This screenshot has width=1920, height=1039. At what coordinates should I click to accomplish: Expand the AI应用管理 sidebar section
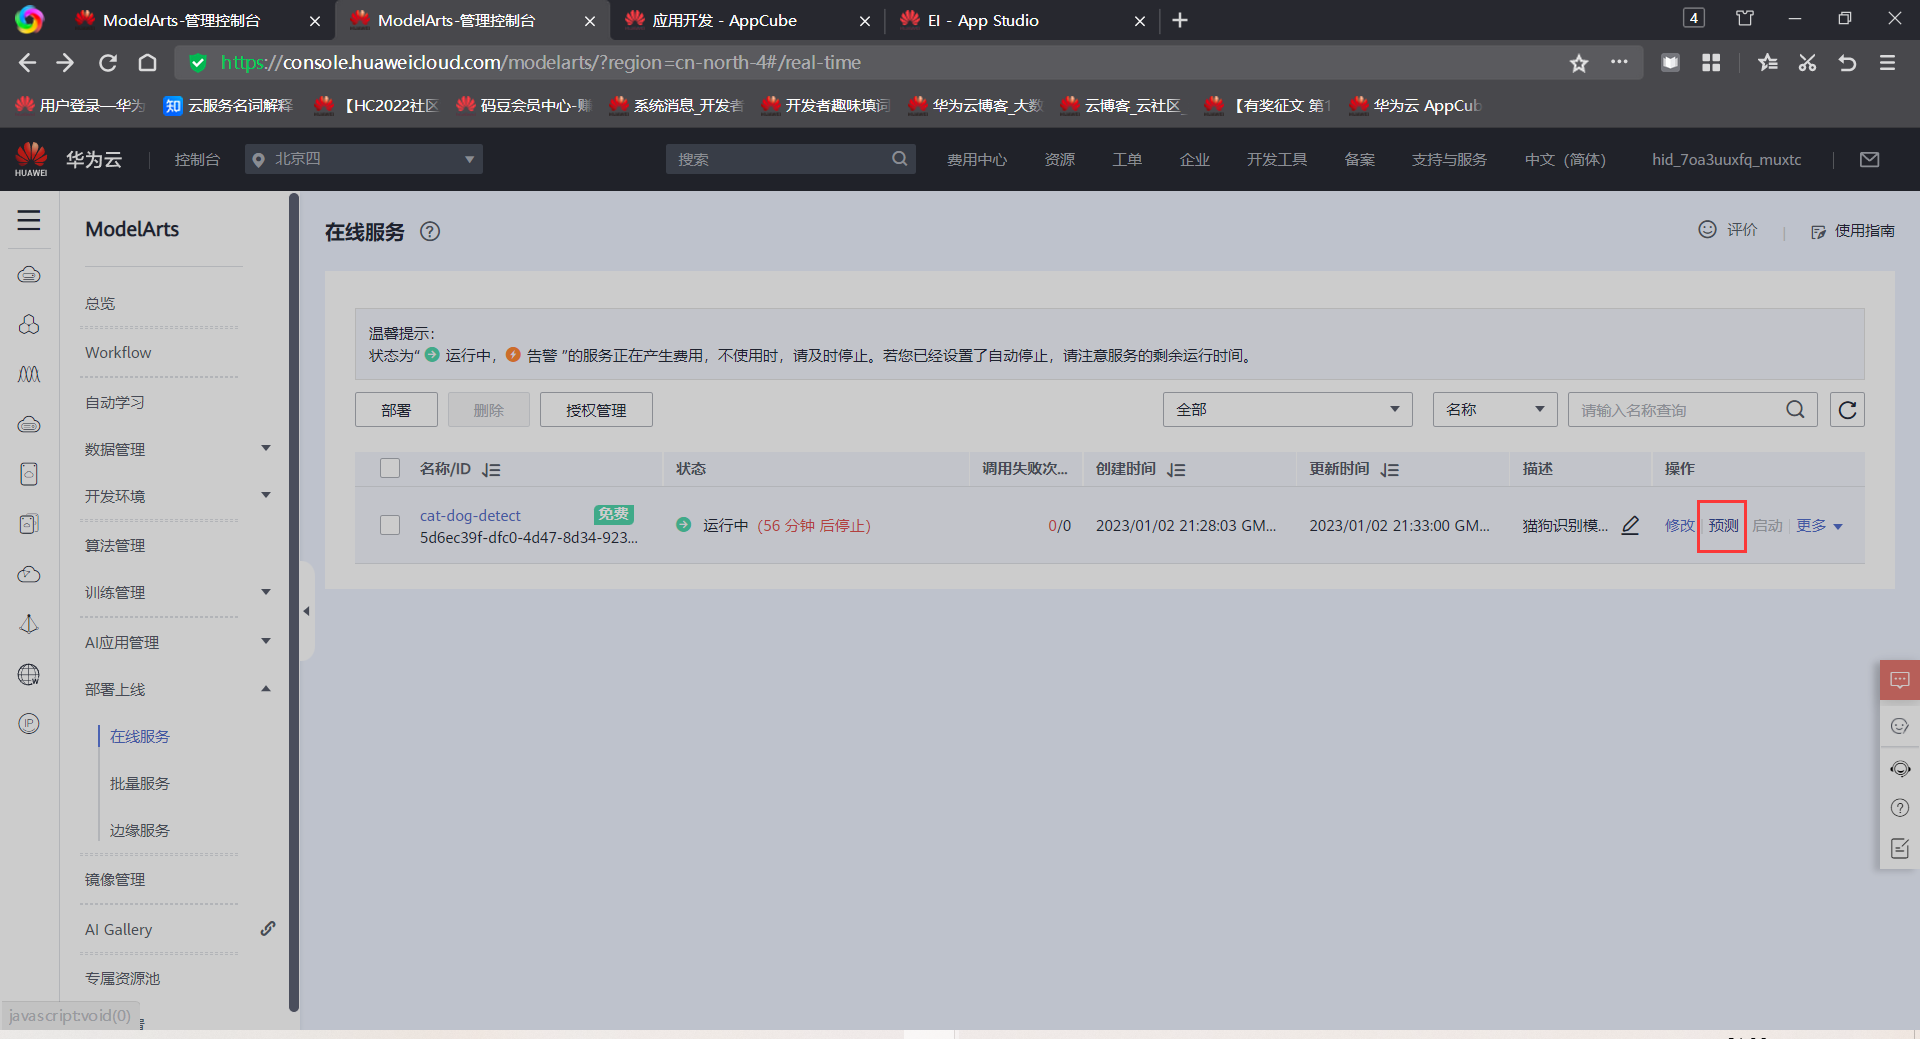coord(266,641)
